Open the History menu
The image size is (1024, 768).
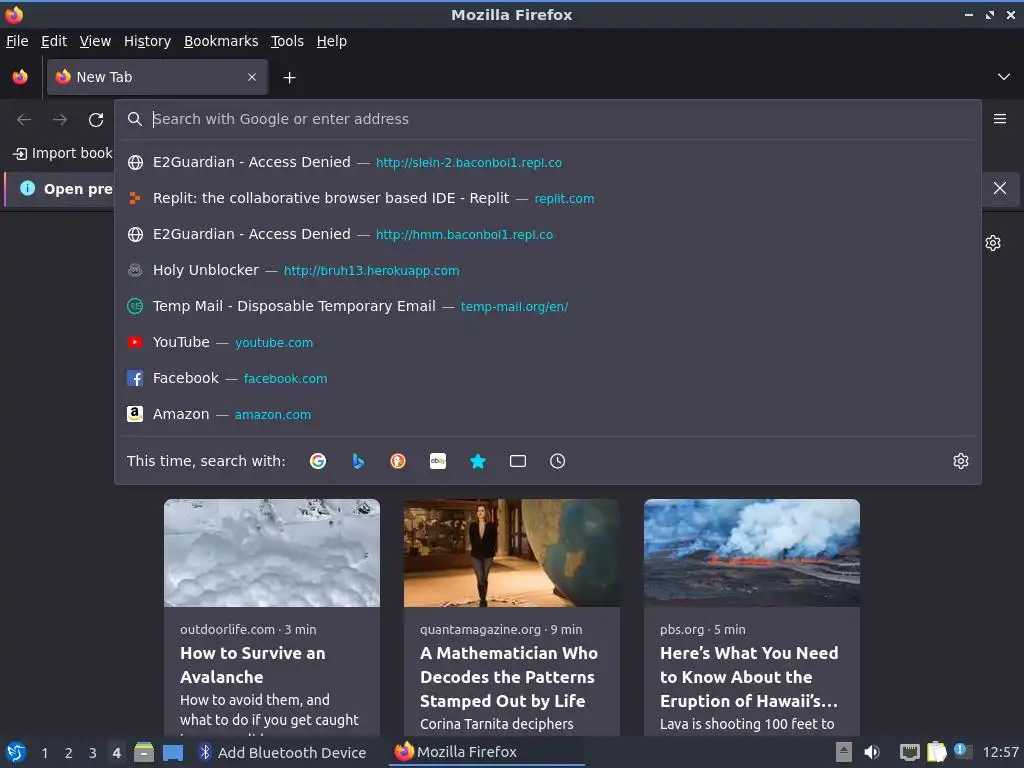[148, 41]
